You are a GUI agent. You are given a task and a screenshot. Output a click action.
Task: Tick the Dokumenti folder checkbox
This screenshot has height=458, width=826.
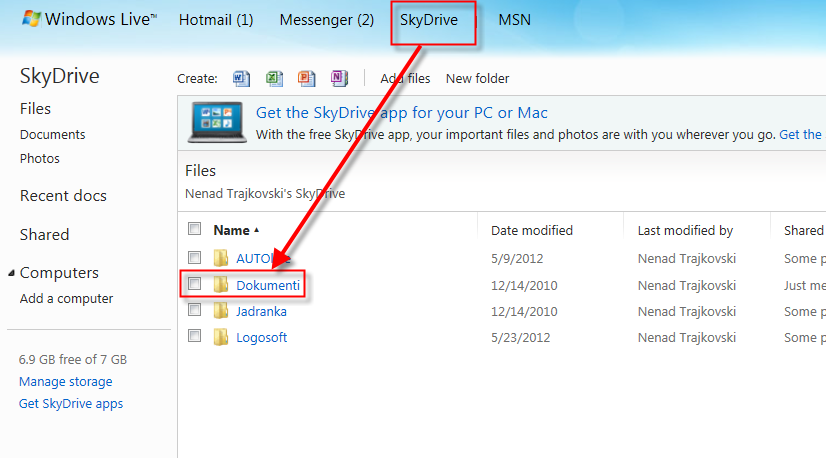click(x=195, y=284)
